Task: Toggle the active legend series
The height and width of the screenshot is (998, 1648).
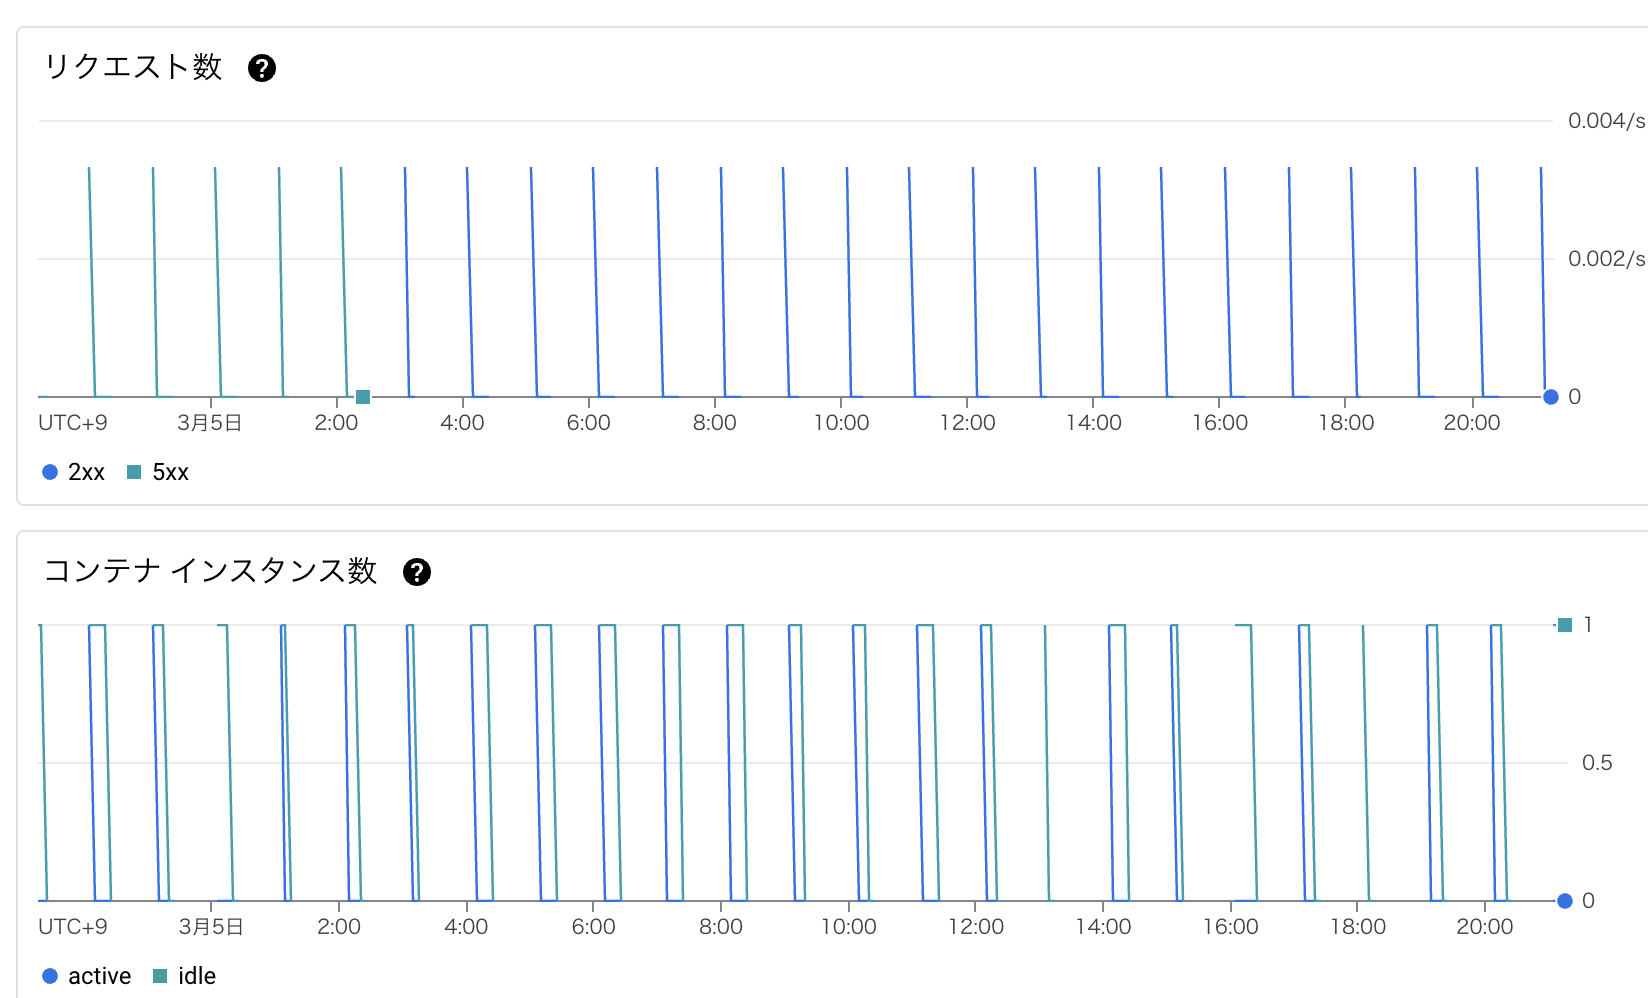Action: tap(87, 976)
